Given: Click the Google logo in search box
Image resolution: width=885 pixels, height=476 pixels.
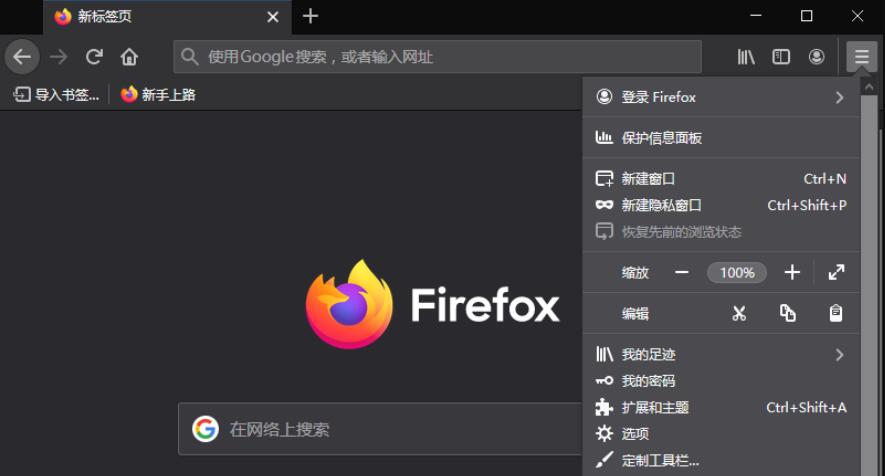Looking at the screenshot, I should 205,429.
